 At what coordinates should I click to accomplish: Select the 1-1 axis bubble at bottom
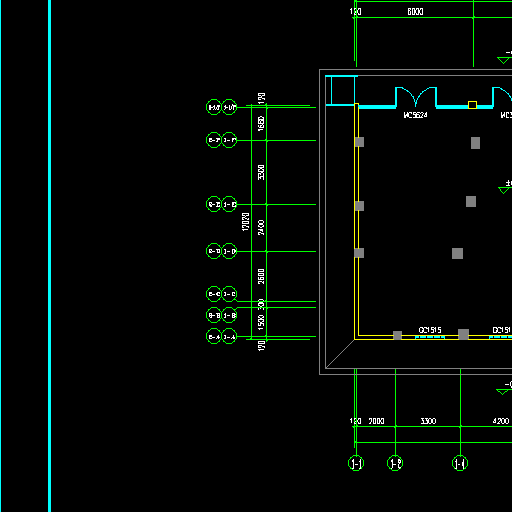(356, 463)
